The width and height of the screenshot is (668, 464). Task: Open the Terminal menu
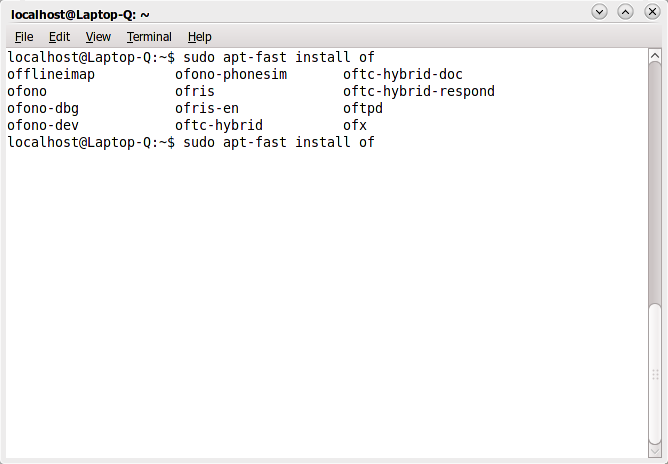click(149, 37)
